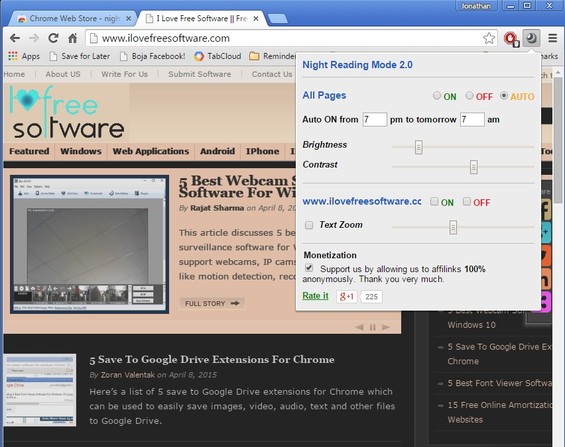Go to previous featured slide arrow
Image resolution: width=565 pixels, height=447 pixels.
coord(359,327)
